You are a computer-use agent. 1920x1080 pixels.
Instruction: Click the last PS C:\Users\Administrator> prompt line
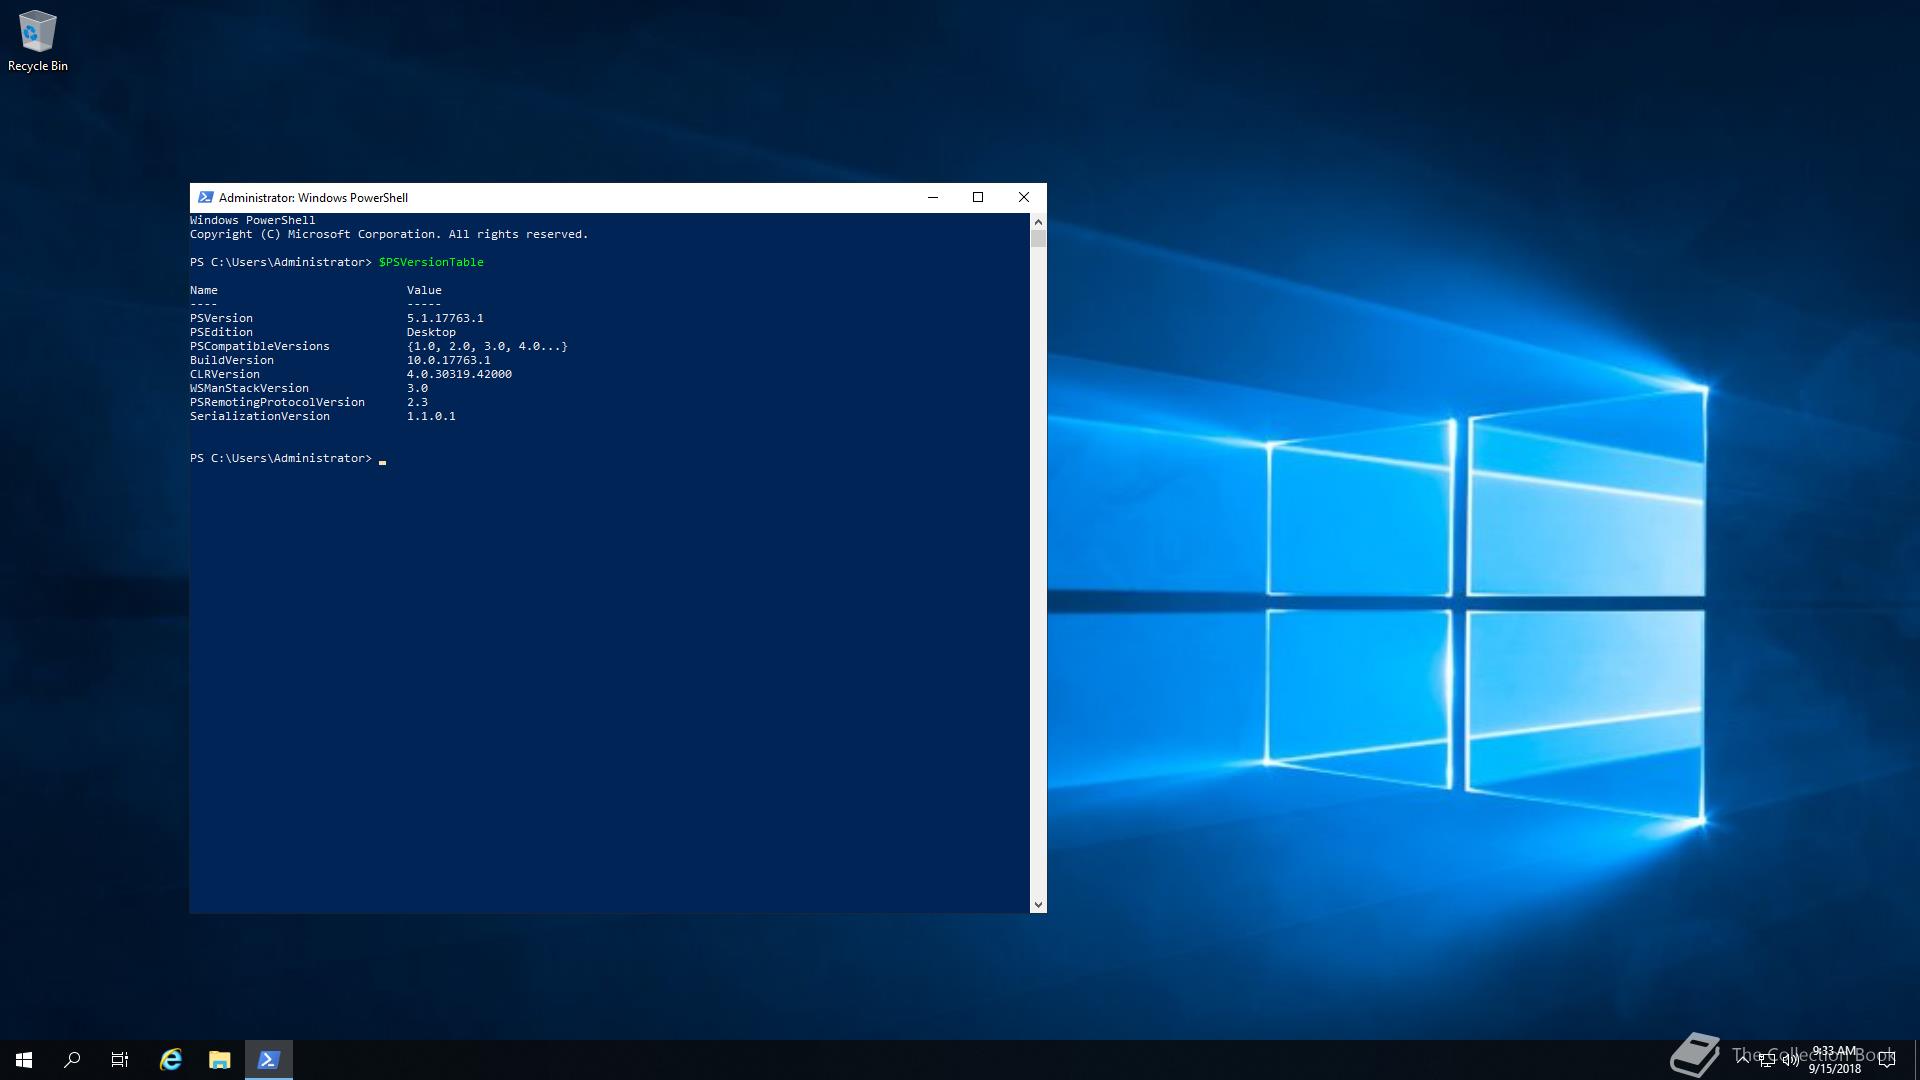tap(281, 458)
